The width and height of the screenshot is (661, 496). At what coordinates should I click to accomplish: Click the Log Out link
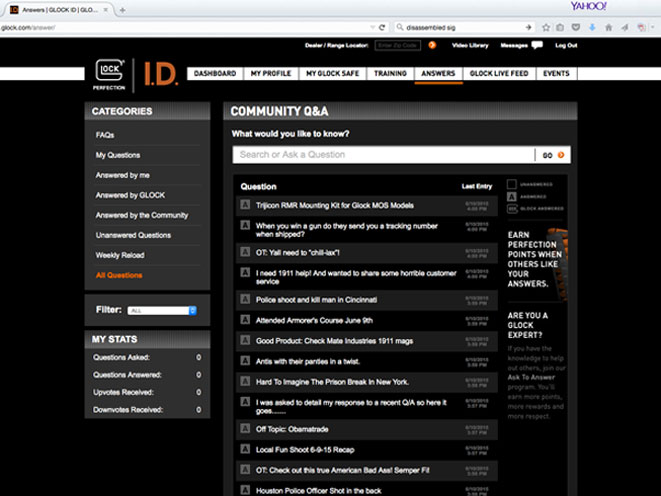(x=566, y=45)
